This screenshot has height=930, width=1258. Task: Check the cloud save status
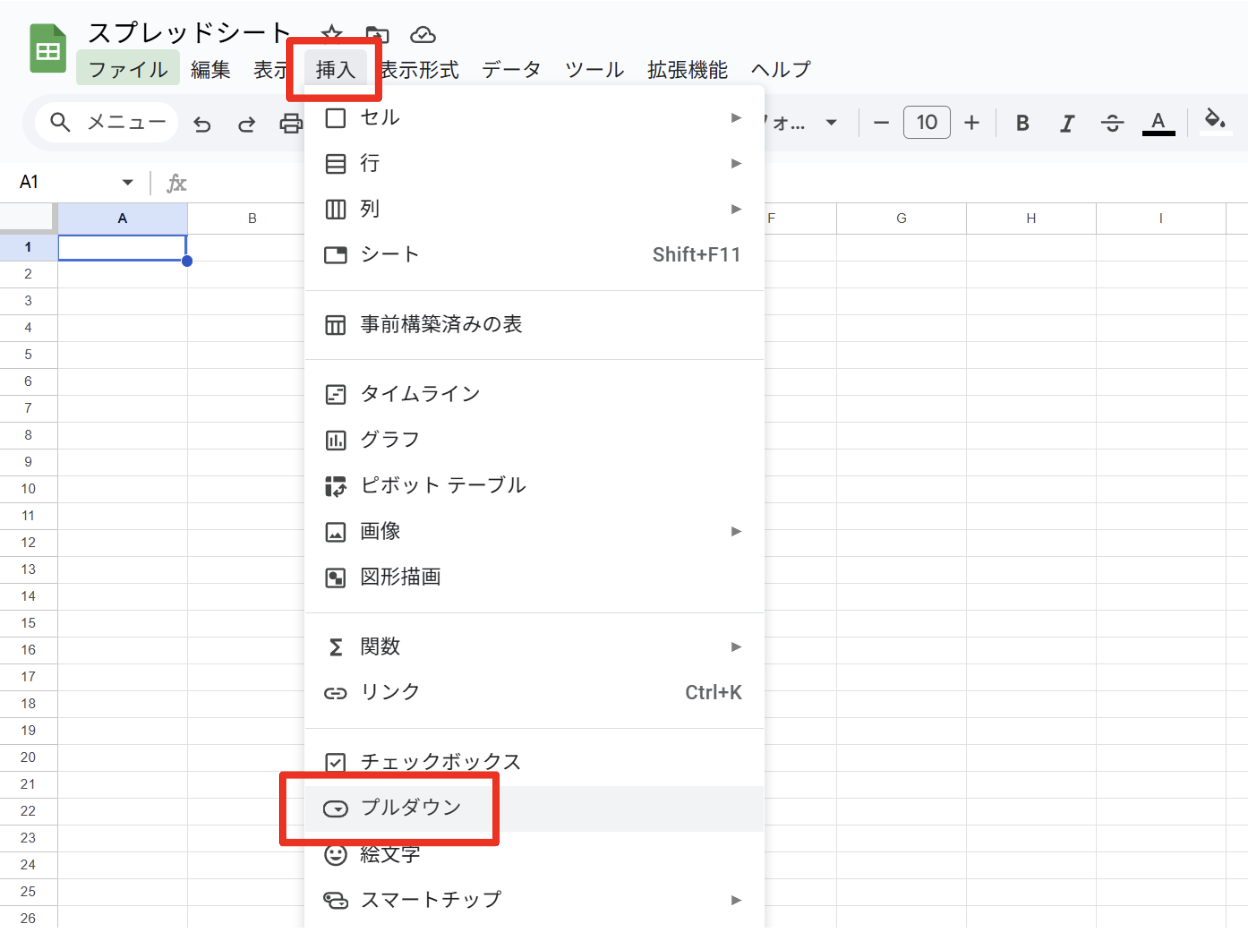point(423,32)
